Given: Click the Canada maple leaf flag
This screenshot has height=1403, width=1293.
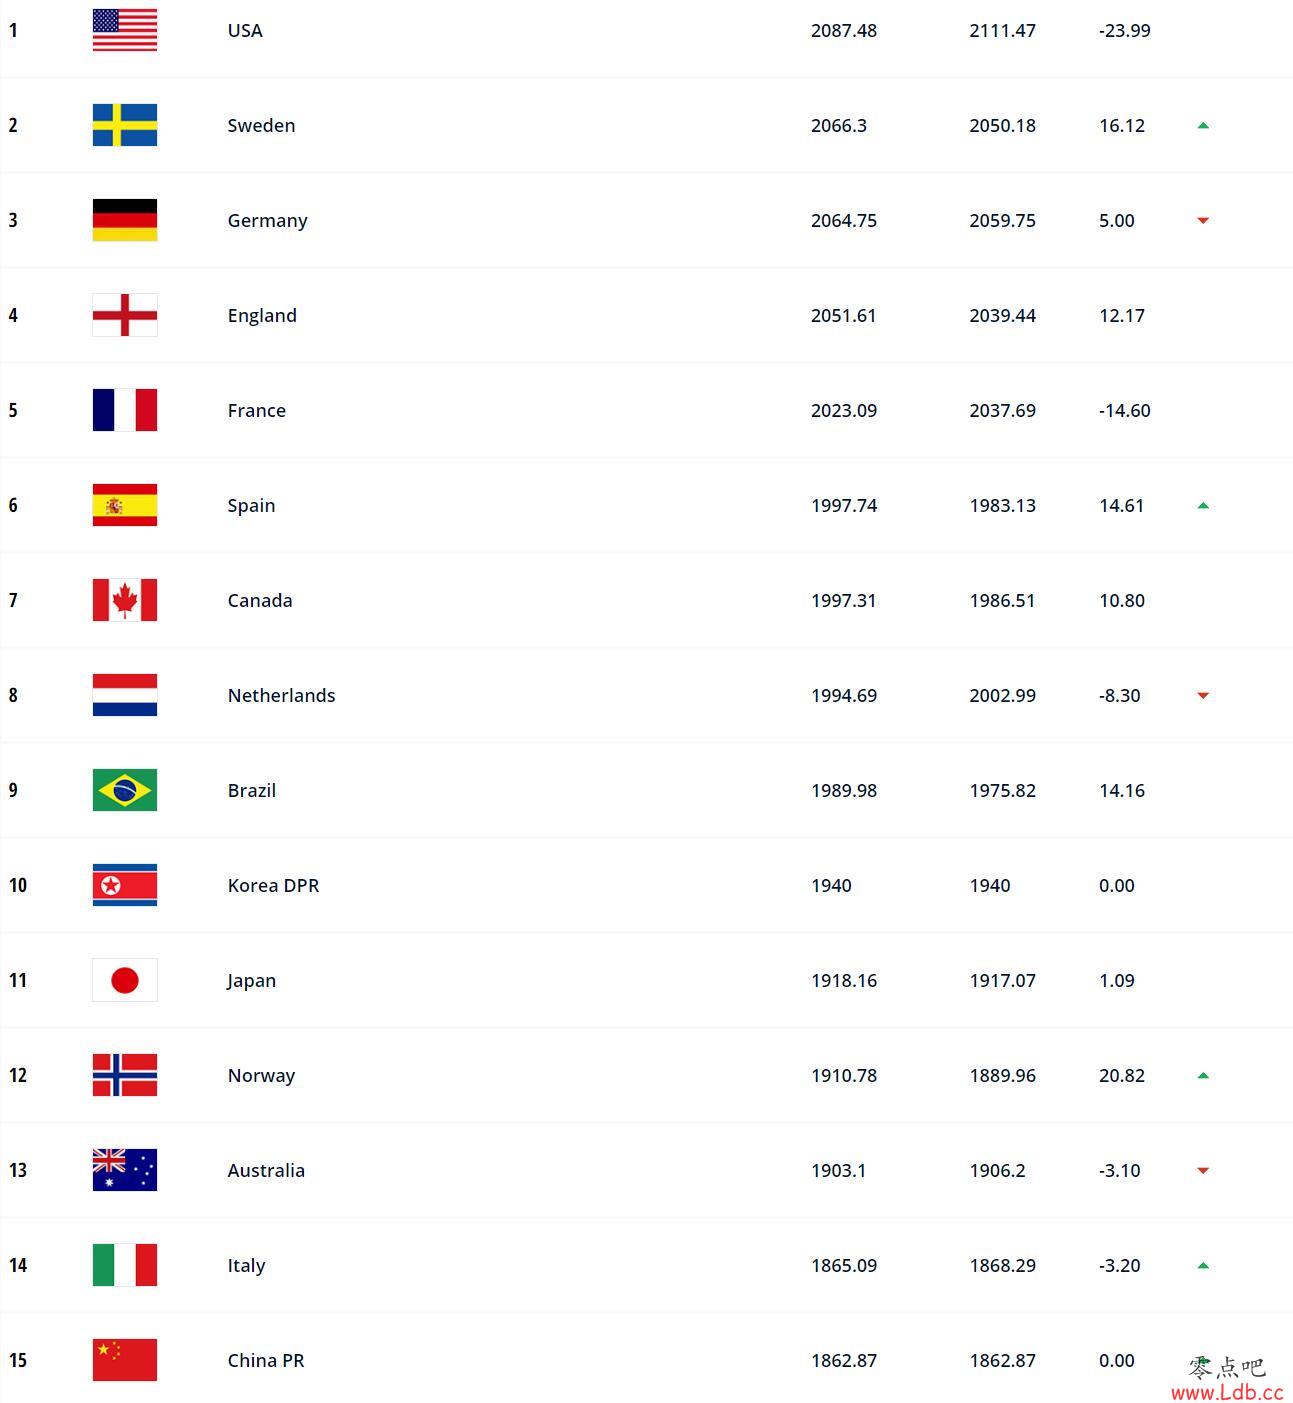Looking at the screenshot, I should tap(125, 600).
